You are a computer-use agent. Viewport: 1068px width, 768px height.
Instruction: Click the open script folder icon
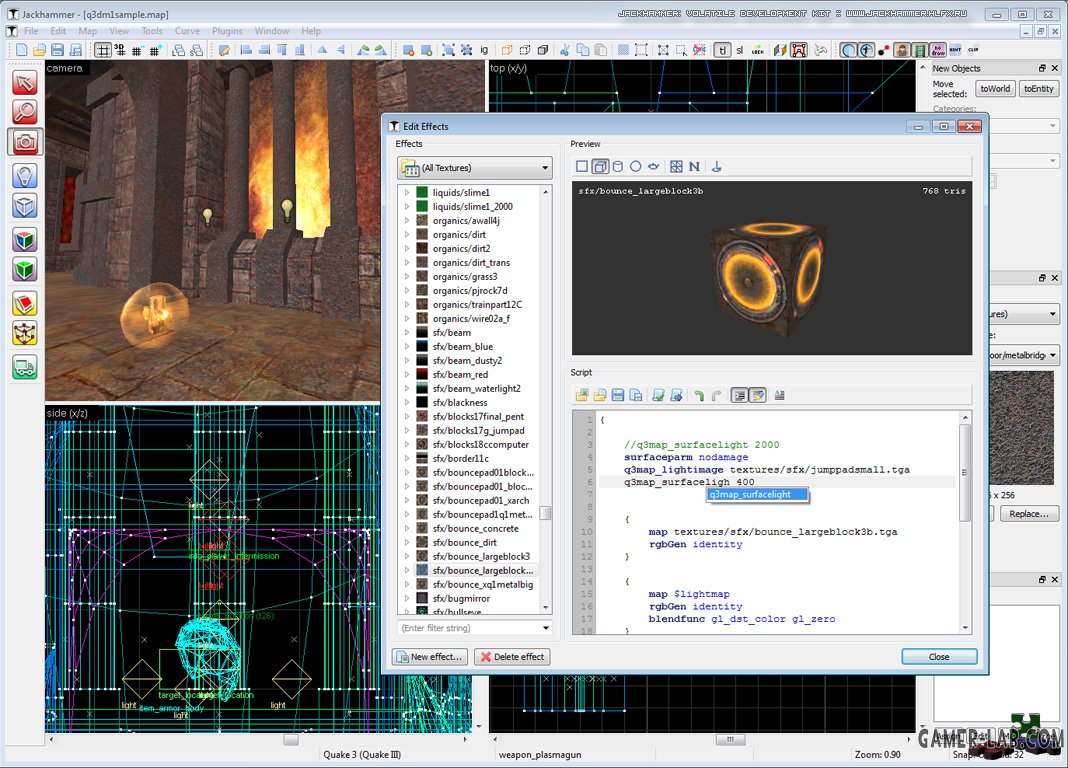pyautogui.click(x=599, y=395)
